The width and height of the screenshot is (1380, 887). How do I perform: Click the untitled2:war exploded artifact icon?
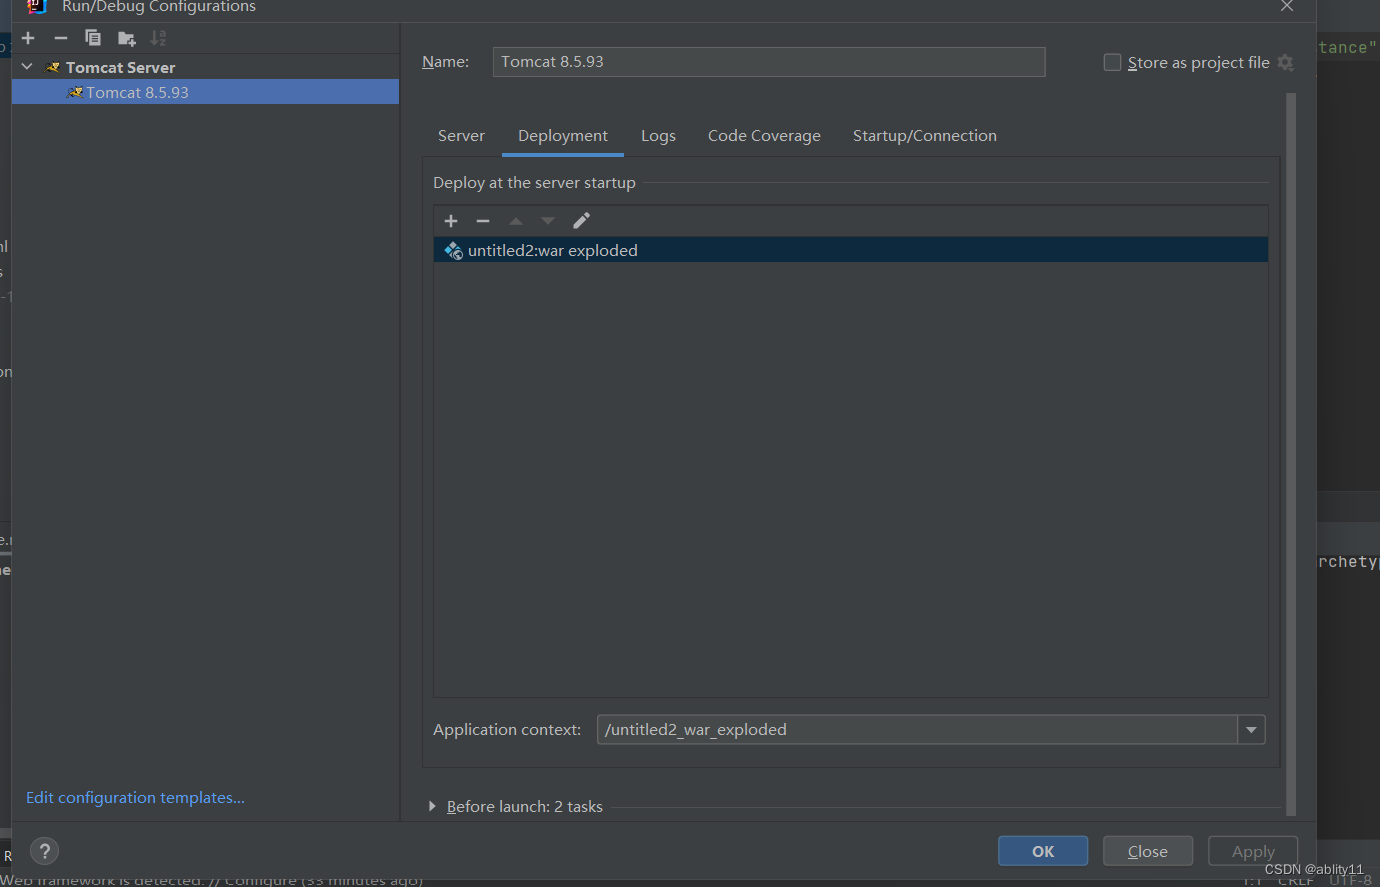(x=454, y=250)
